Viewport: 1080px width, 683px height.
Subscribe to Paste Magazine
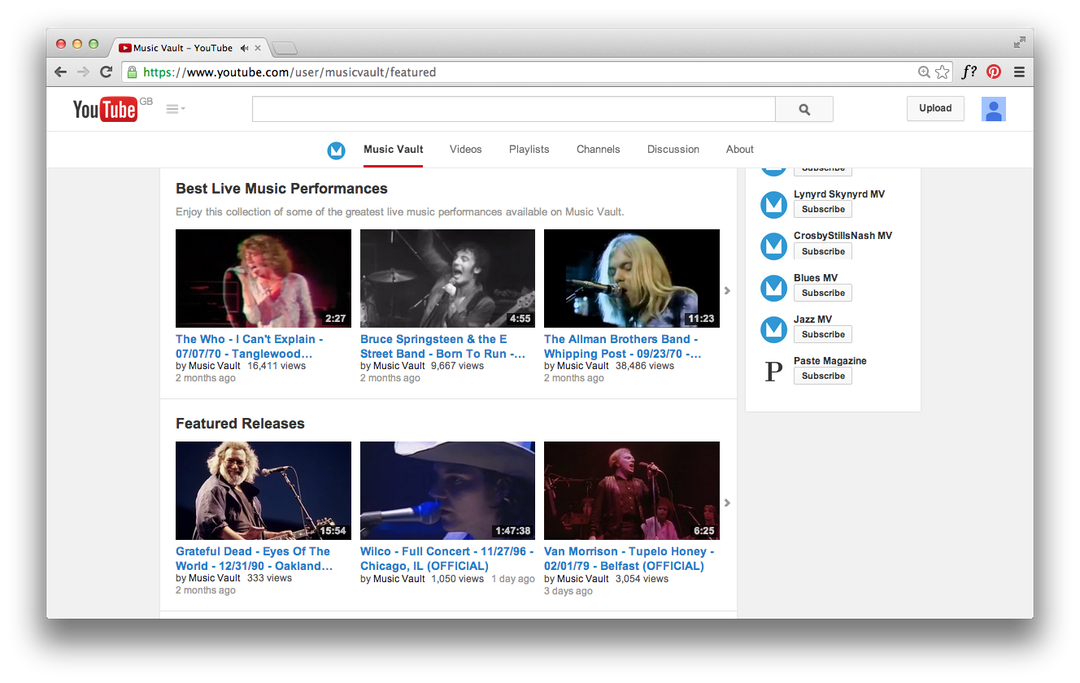click(822, 376)
